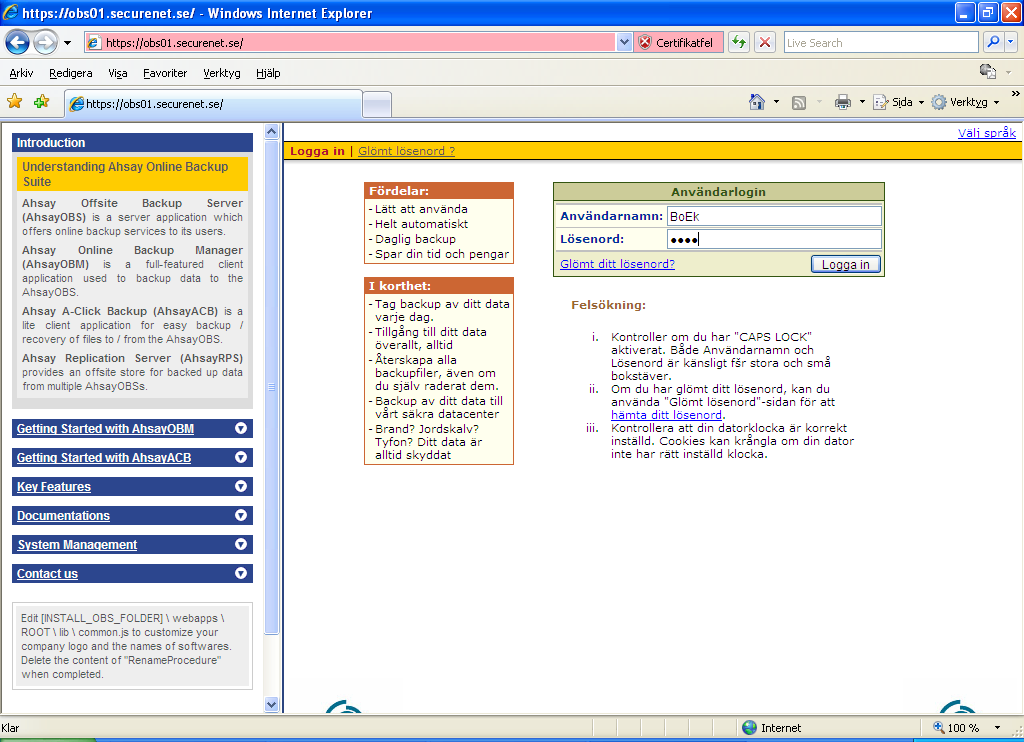The height and width of the screenshot is (742, 1024).
Task: Expand the Contact us section arrow
Action: click(x=241, y=573)
